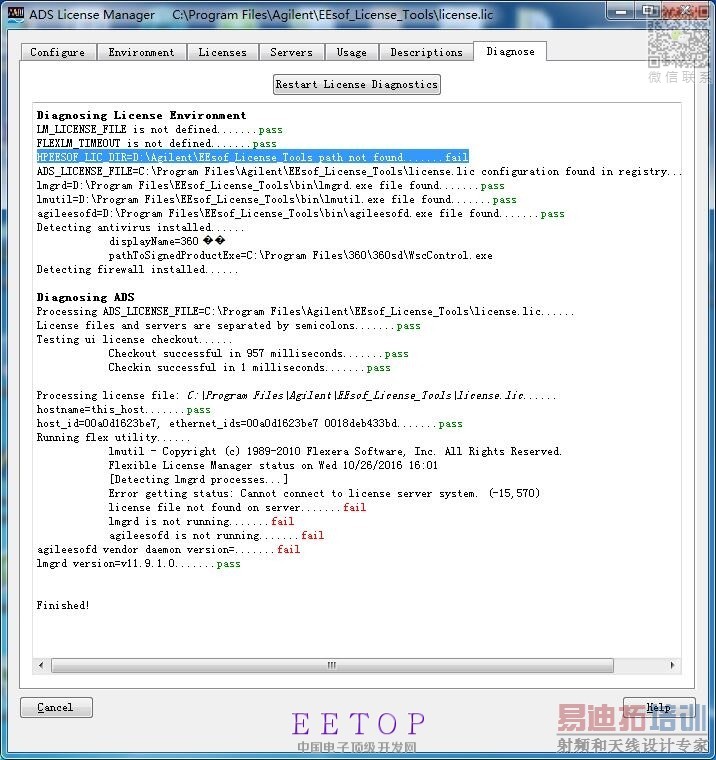Select highlighted HPEESOF_LIC_DIR path not found line
Image resolution: width=716 pixels, height=760 pixels.
tap(253, 157)
